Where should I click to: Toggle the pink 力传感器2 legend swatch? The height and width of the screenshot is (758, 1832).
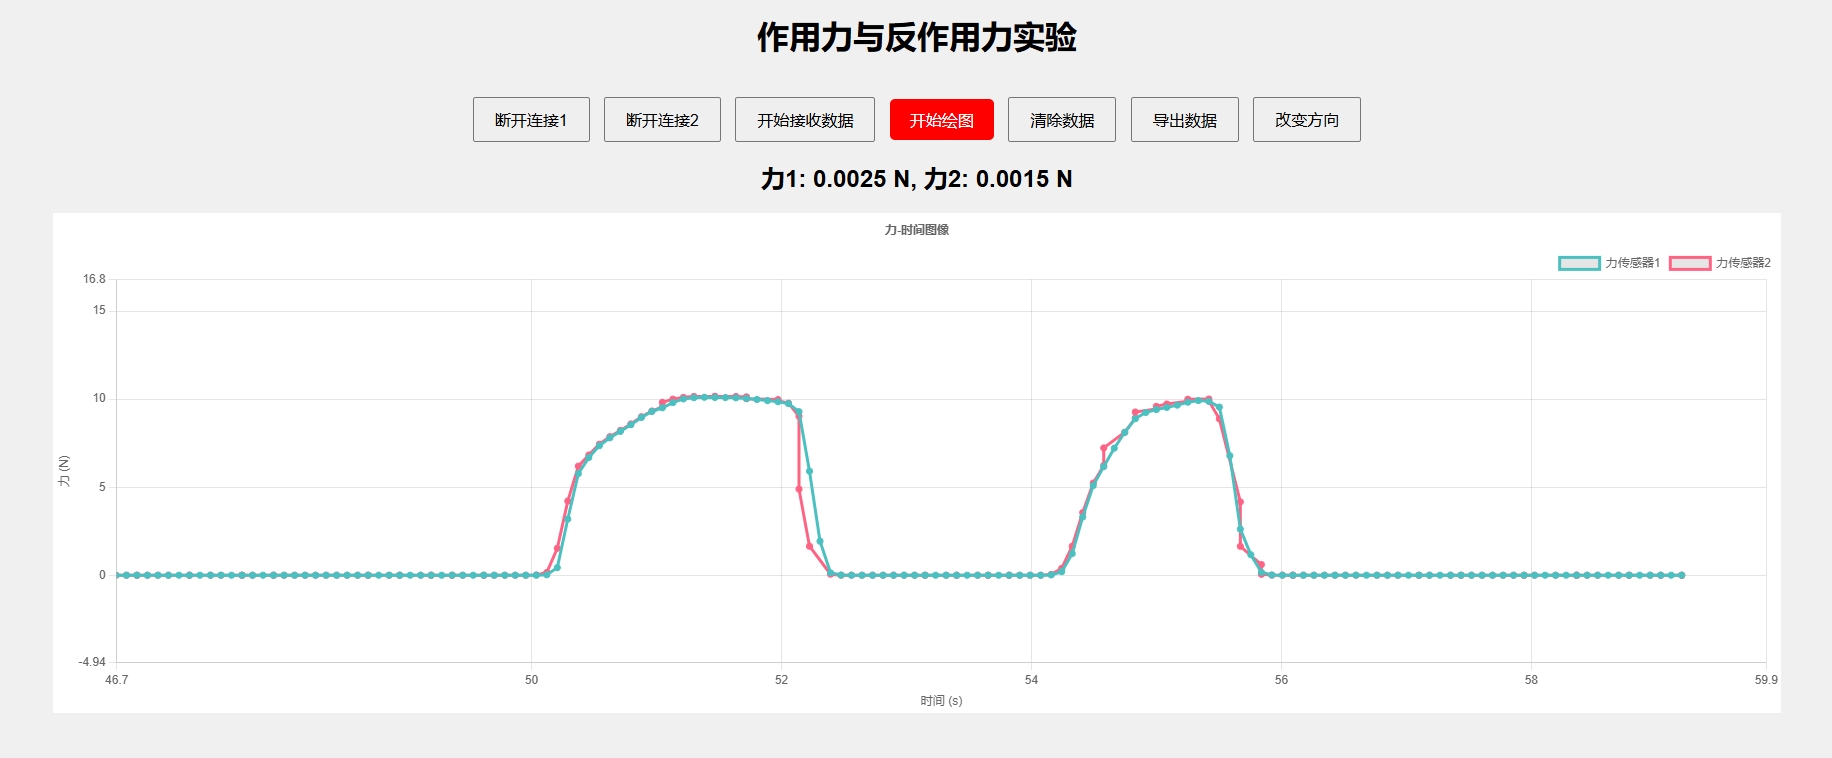[1689, 263]
